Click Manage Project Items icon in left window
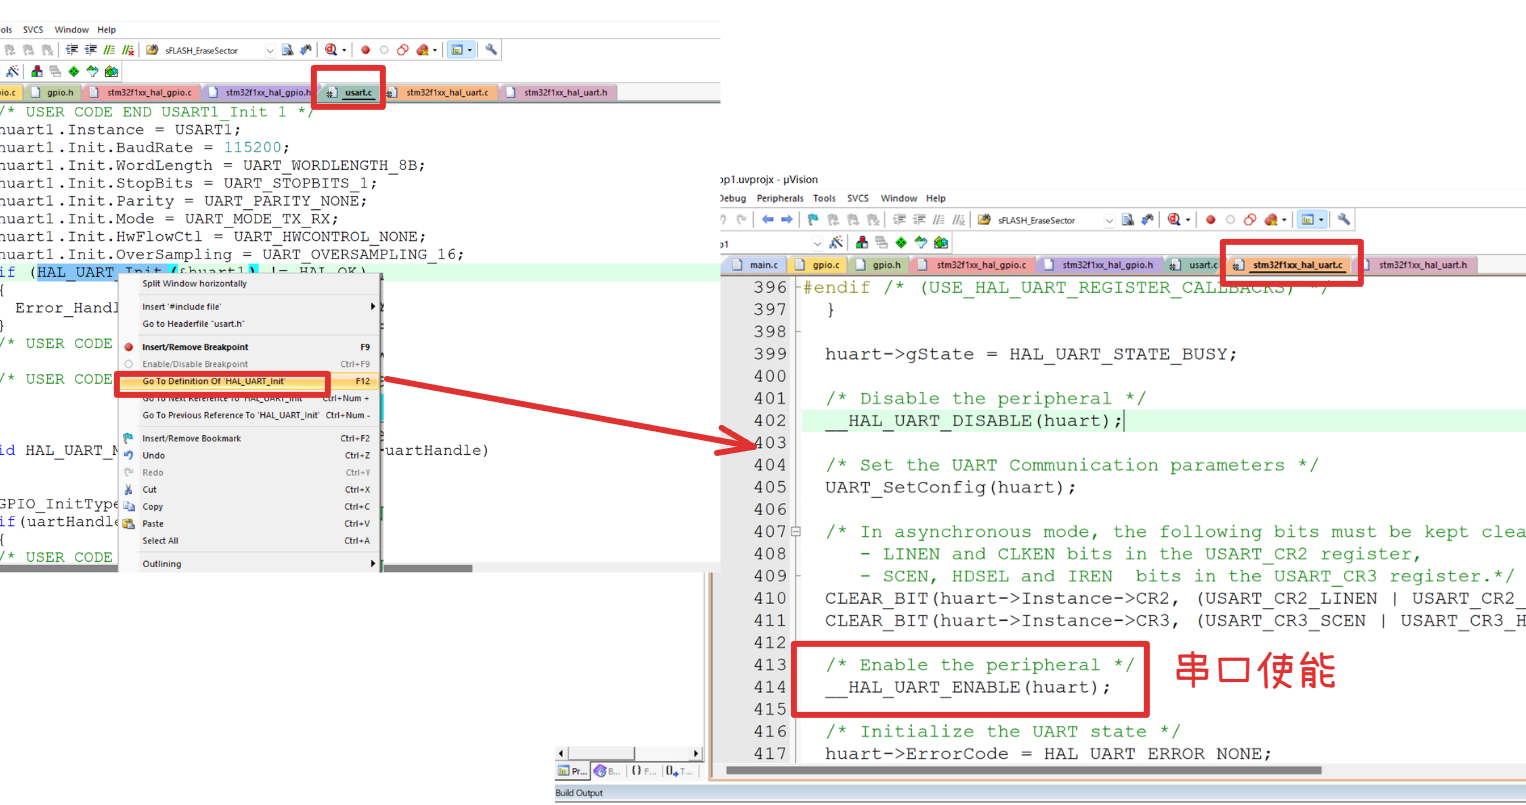 (x=37, y=71)
